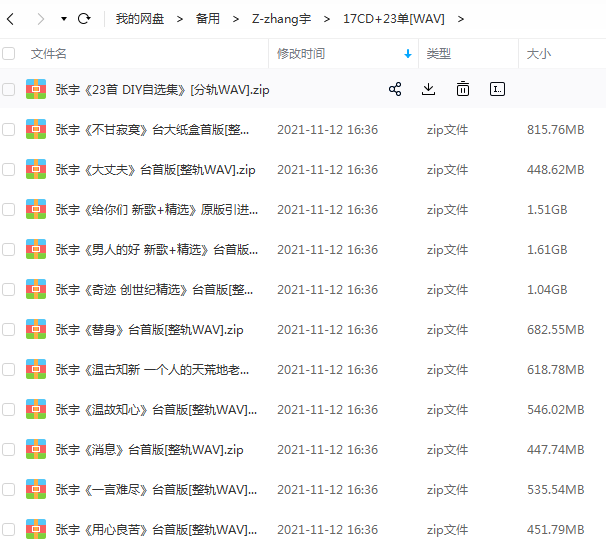Download the 23首 DIY自选集 zip file
This screenshot has height=548, width=606.
tap(428, 90)
